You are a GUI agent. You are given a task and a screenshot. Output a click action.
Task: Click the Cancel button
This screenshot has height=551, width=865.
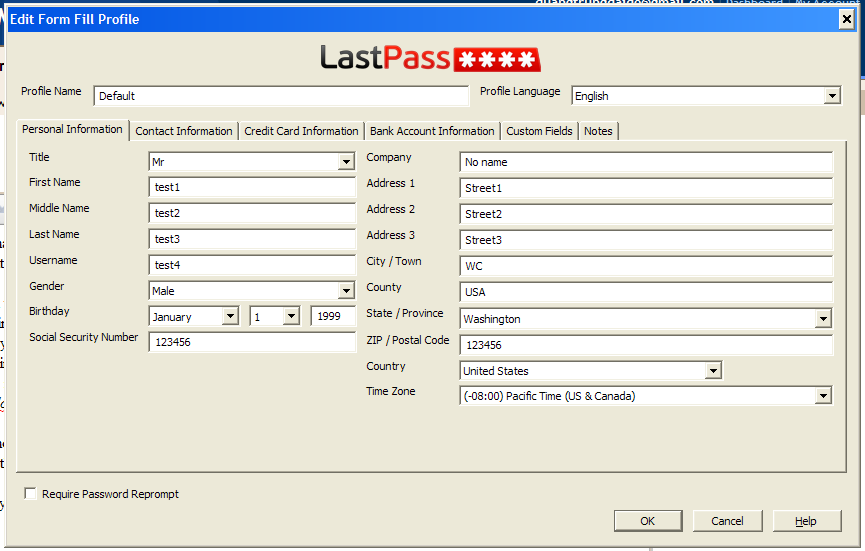point(727,521)
